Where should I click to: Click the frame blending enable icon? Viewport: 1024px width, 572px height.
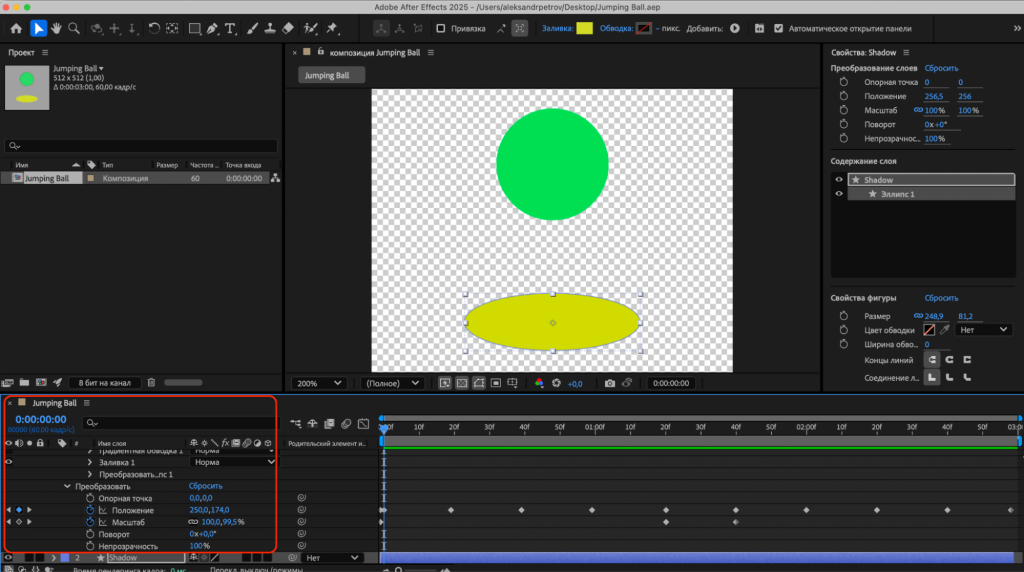(329, 424)
